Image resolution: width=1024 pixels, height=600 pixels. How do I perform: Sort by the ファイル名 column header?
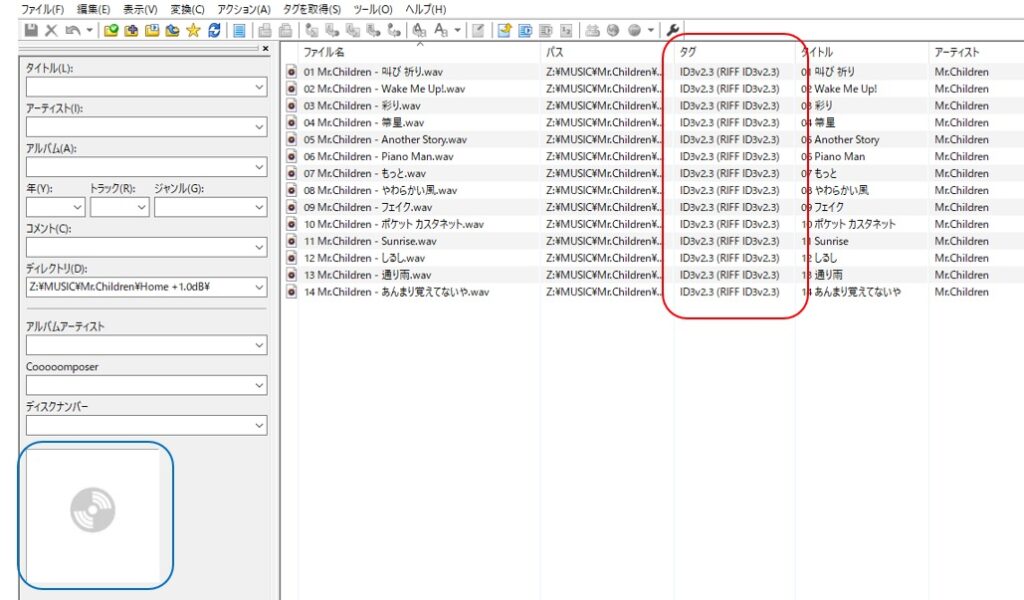[x=324, y=52]
